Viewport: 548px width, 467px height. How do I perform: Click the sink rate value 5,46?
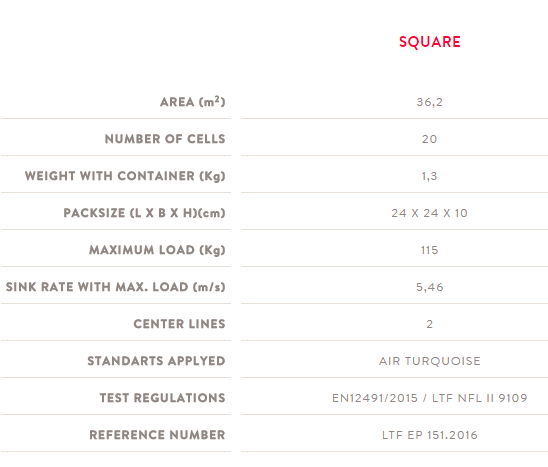pyautogui.click(x=430, y=287)
